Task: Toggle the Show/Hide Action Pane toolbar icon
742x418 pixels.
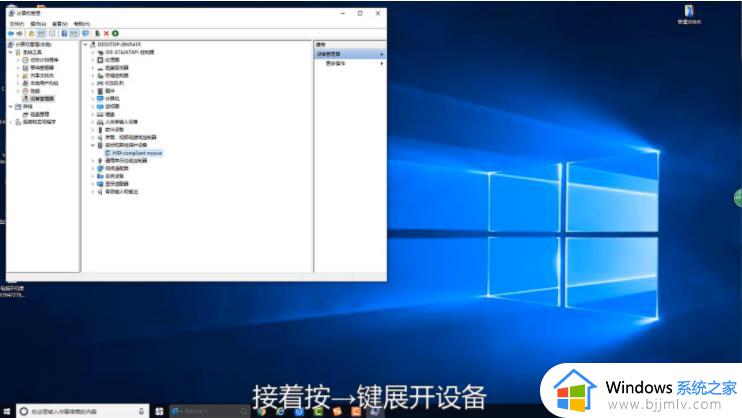Action: pyautogui.click(x=74, y=34)
